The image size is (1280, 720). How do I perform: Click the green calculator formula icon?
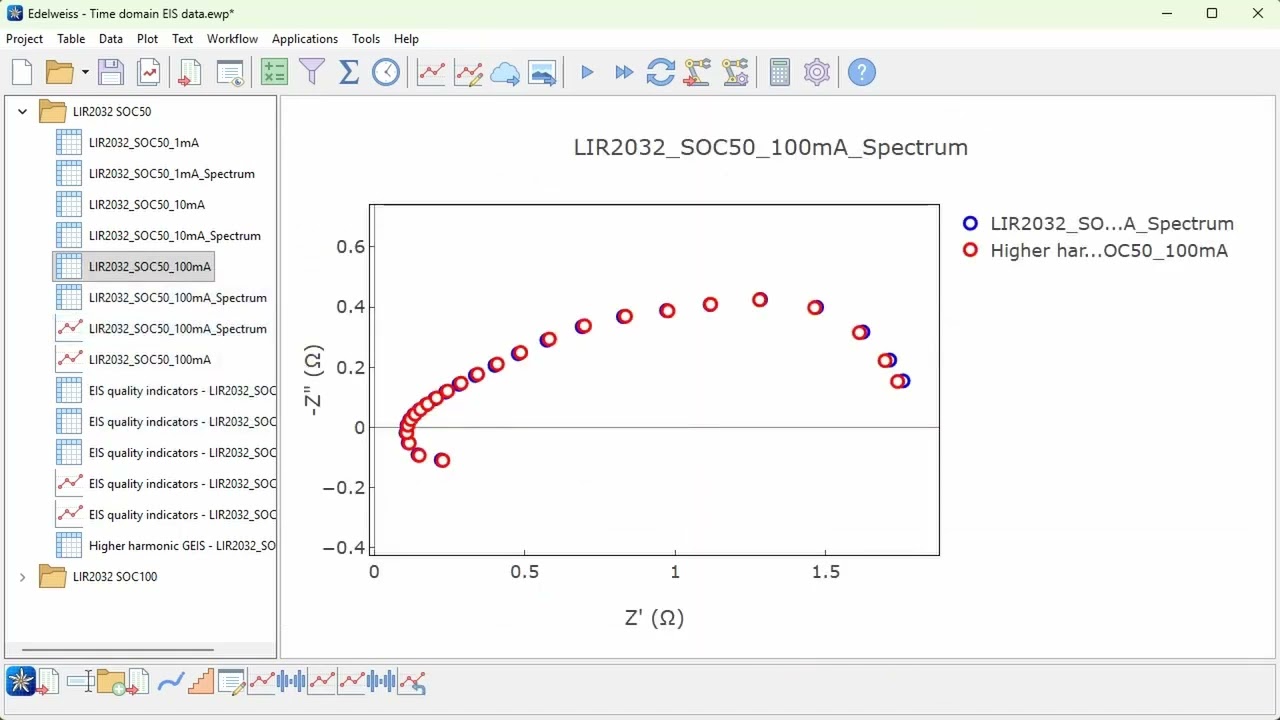tap(274, 72)
